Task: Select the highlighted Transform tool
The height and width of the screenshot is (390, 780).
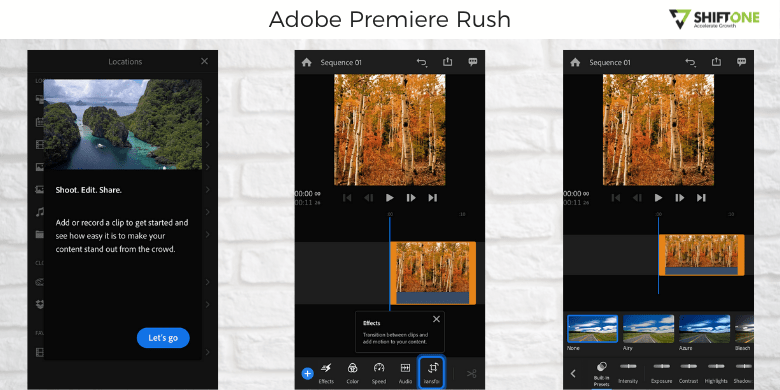Action: click(432, 372)
